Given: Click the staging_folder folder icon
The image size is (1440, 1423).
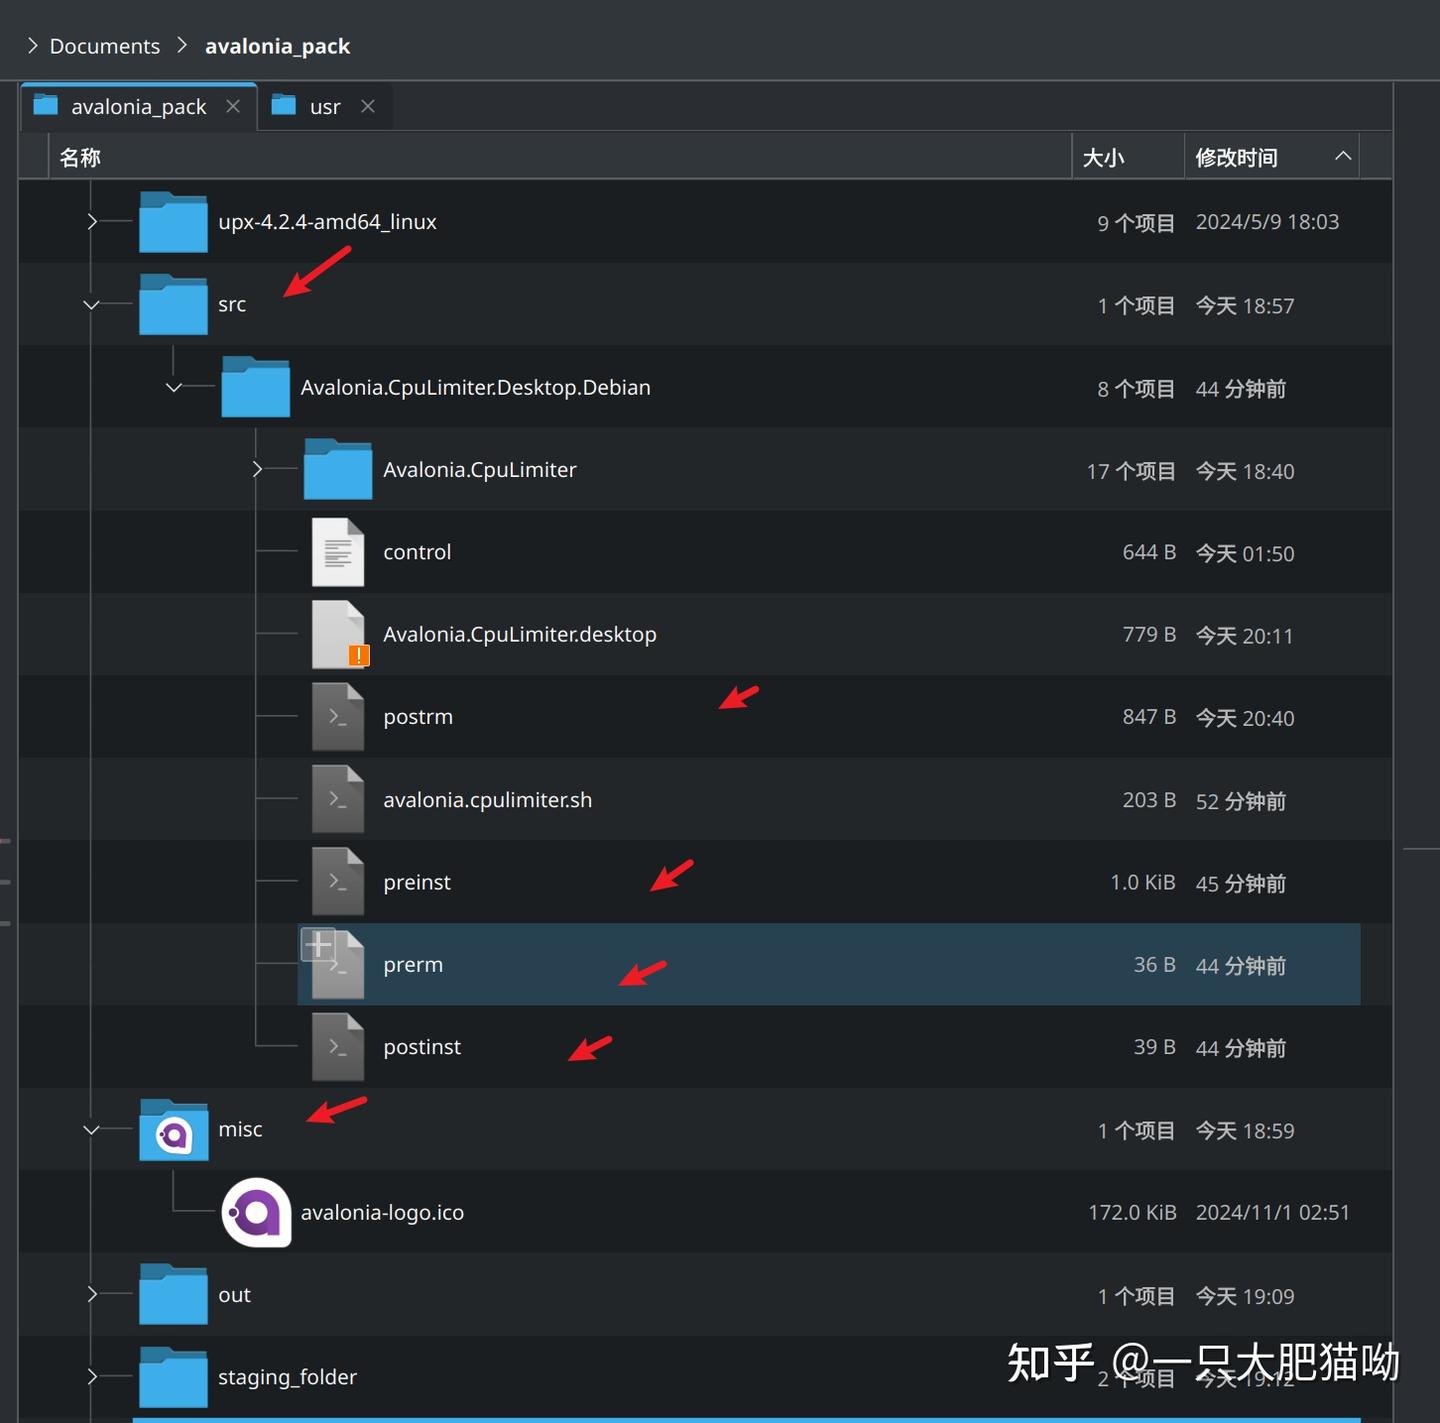Looking at the screenshot, I should click(172, 1376).
